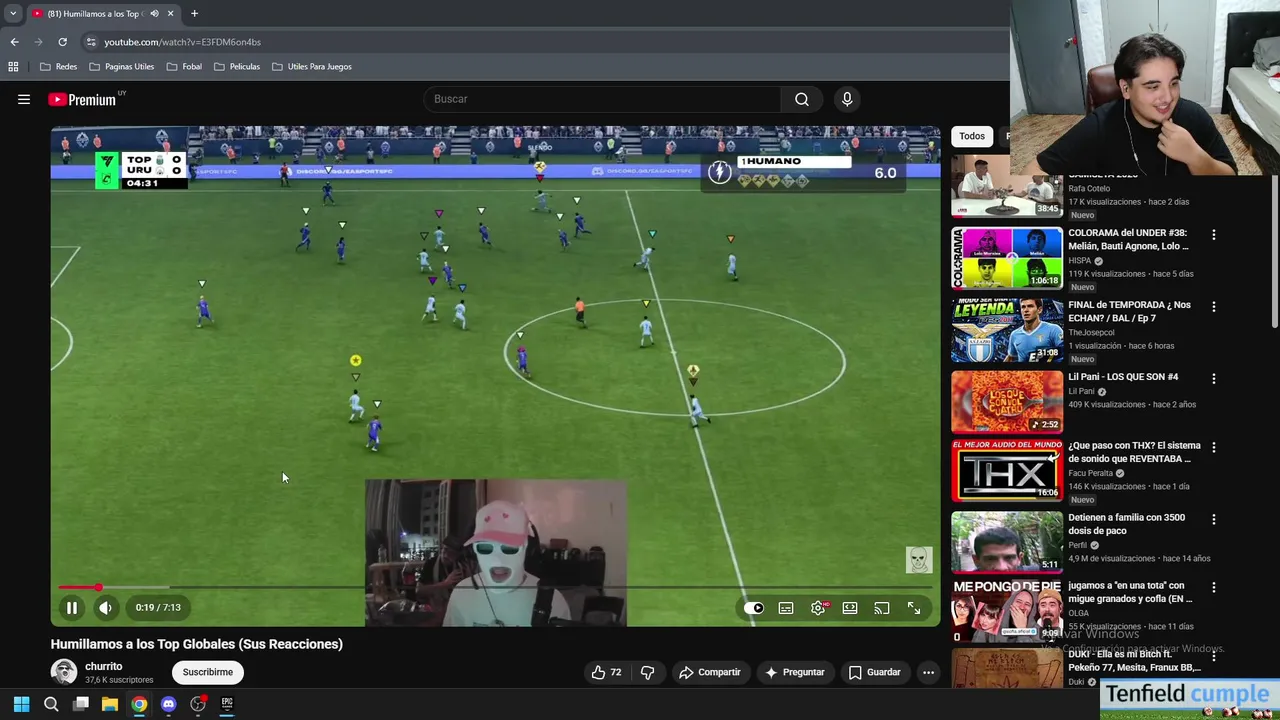Open the player settings gear

(818, 608)
